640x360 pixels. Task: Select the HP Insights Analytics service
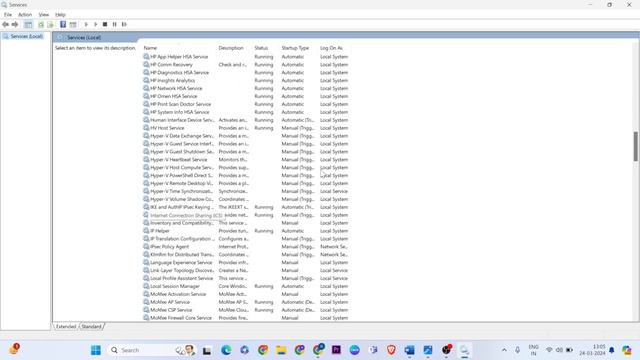(247, 80)
